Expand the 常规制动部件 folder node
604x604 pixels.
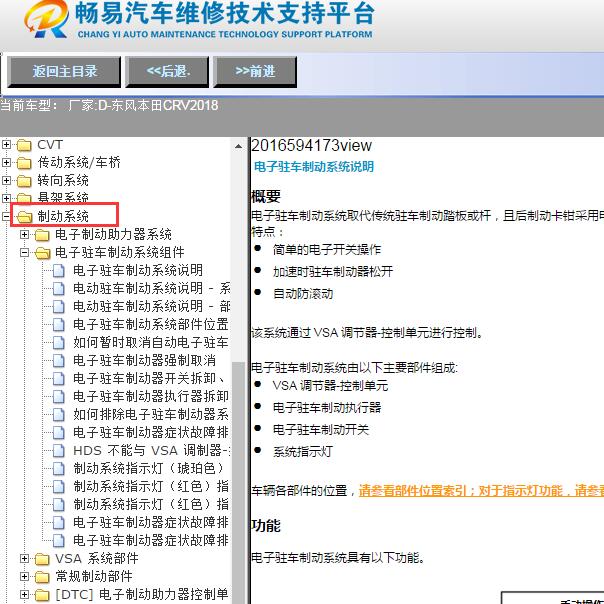[x=24, y=576]
